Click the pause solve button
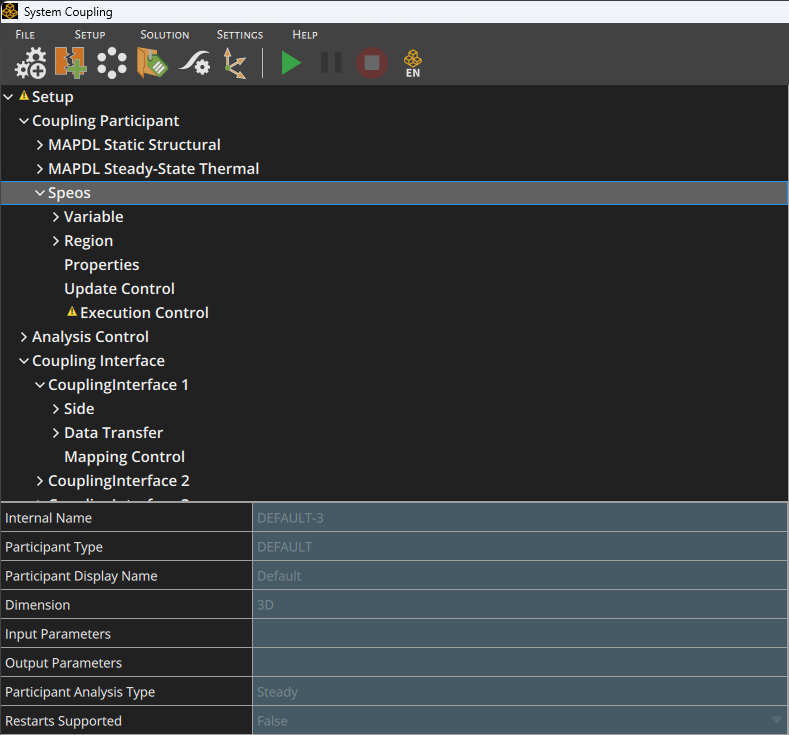This screenshot has width=789, height=735. tap(331, 63)
